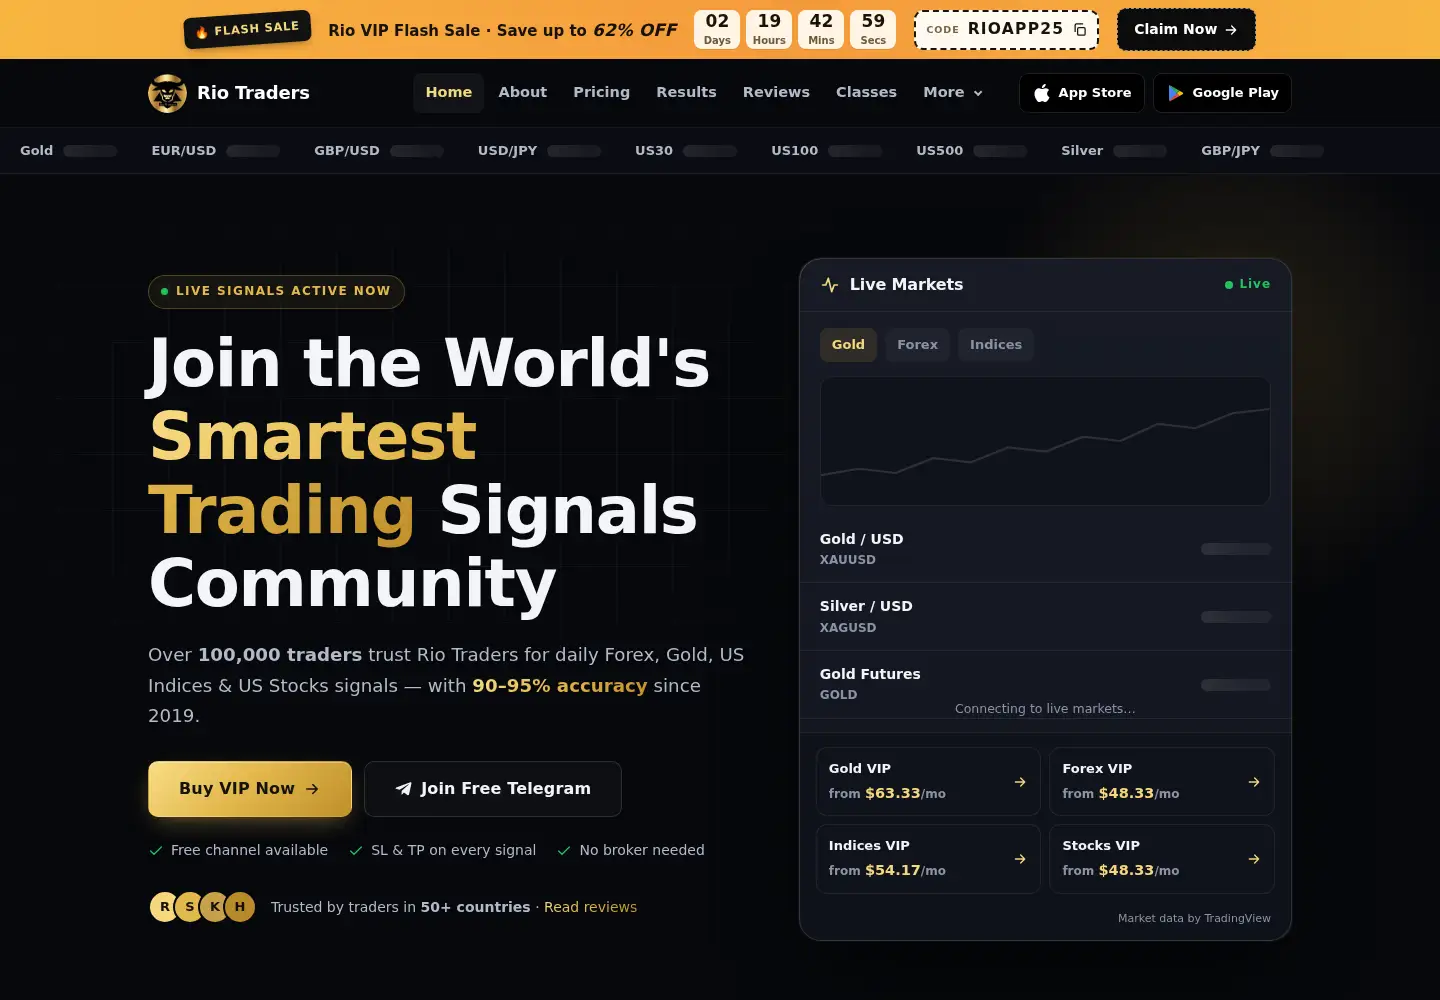1440x1000 pixels.
Task: Click the avatar circle labeled R
Action: point(164,907)
